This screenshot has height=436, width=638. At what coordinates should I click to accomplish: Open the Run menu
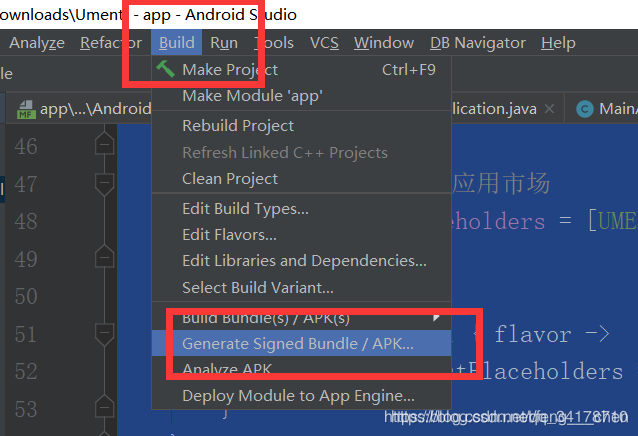pyautogui.click(x=224, y=43)
